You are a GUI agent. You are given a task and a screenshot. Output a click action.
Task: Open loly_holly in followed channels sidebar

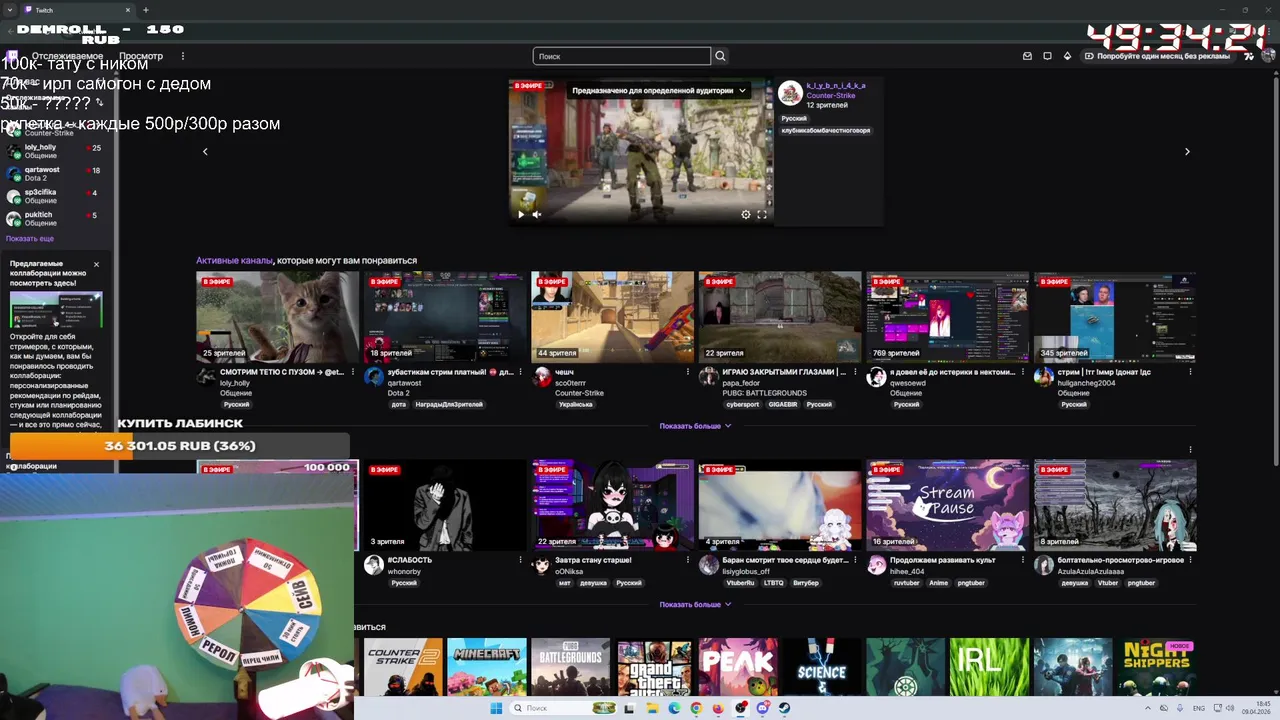pos(55,151)
